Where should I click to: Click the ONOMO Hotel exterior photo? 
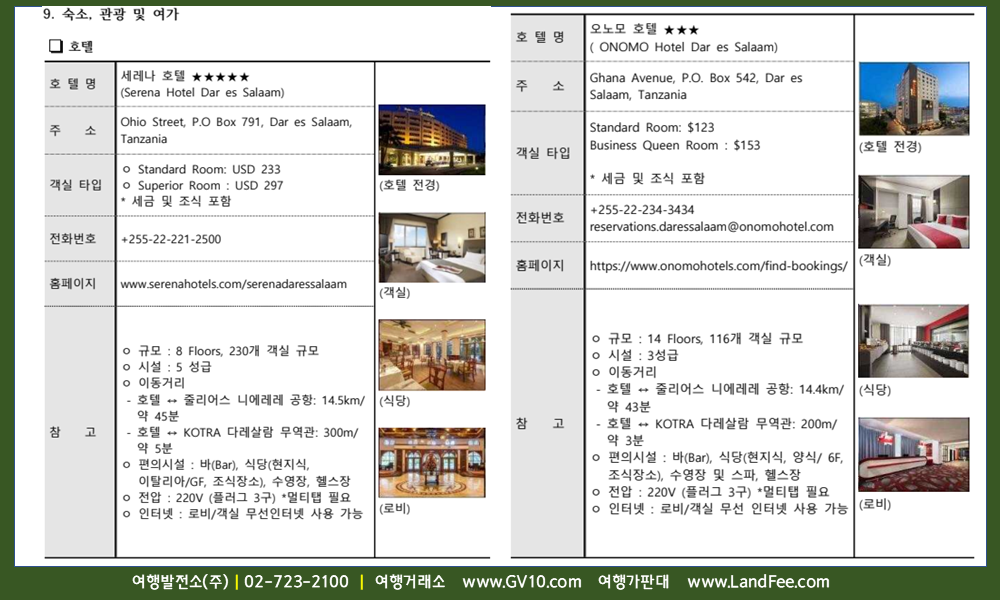point(914,99)
